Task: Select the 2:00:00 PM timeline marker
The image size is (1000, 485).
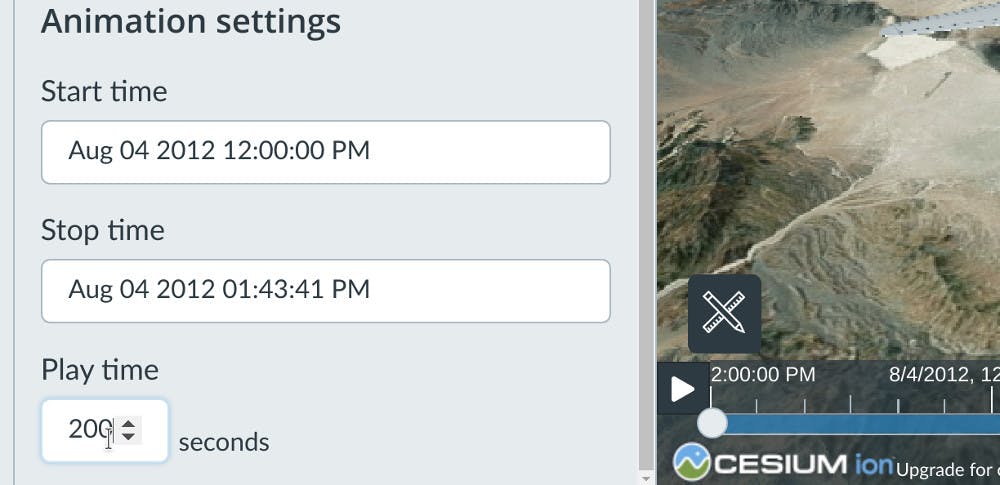Action: (x=763, y=375)
